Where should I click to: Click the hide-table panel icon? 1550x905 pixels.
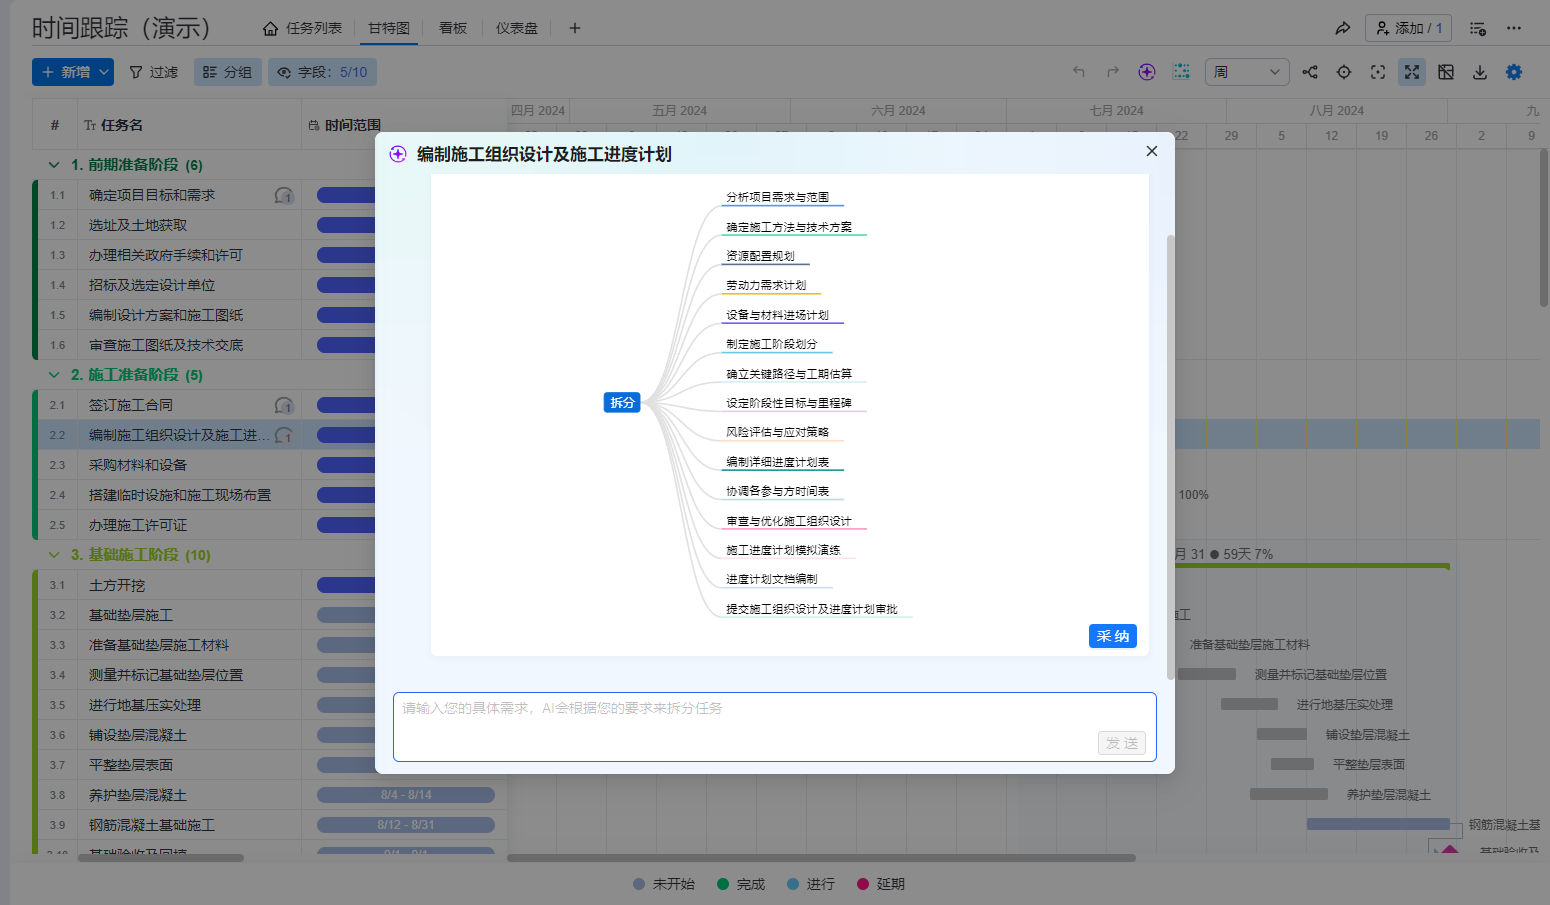tap(1446, 72)
